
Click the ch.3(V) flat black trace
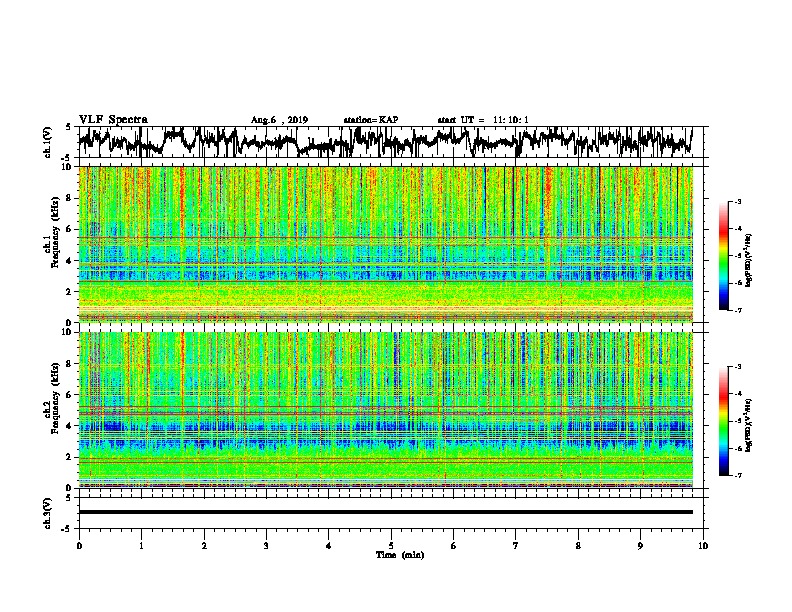tap(385, 512)
